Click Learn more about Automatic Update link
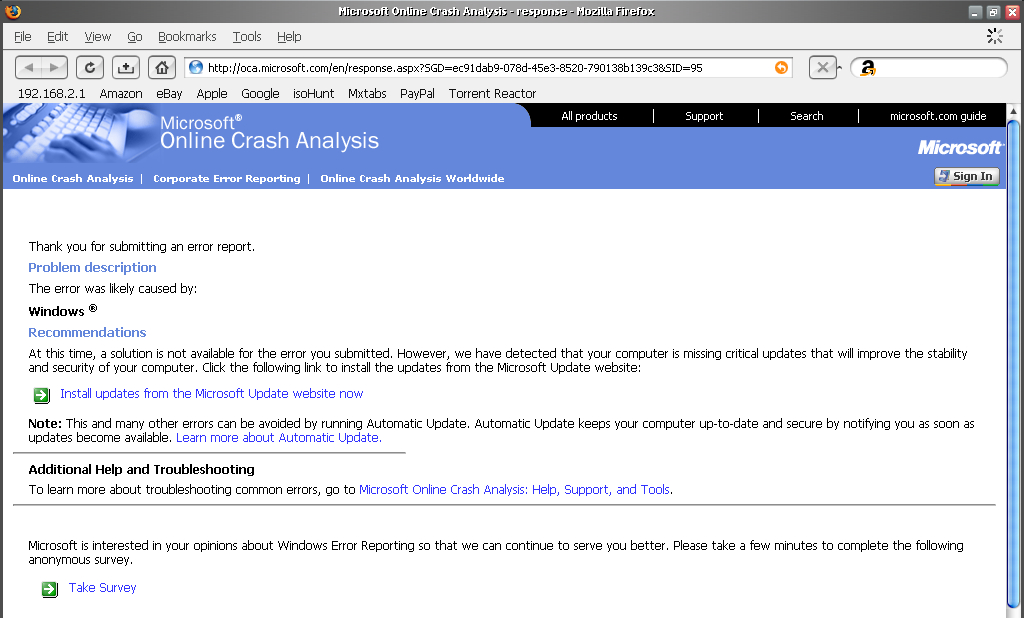Image resolution: width=1024 pixels, height=618 pixels. point(279,438)
